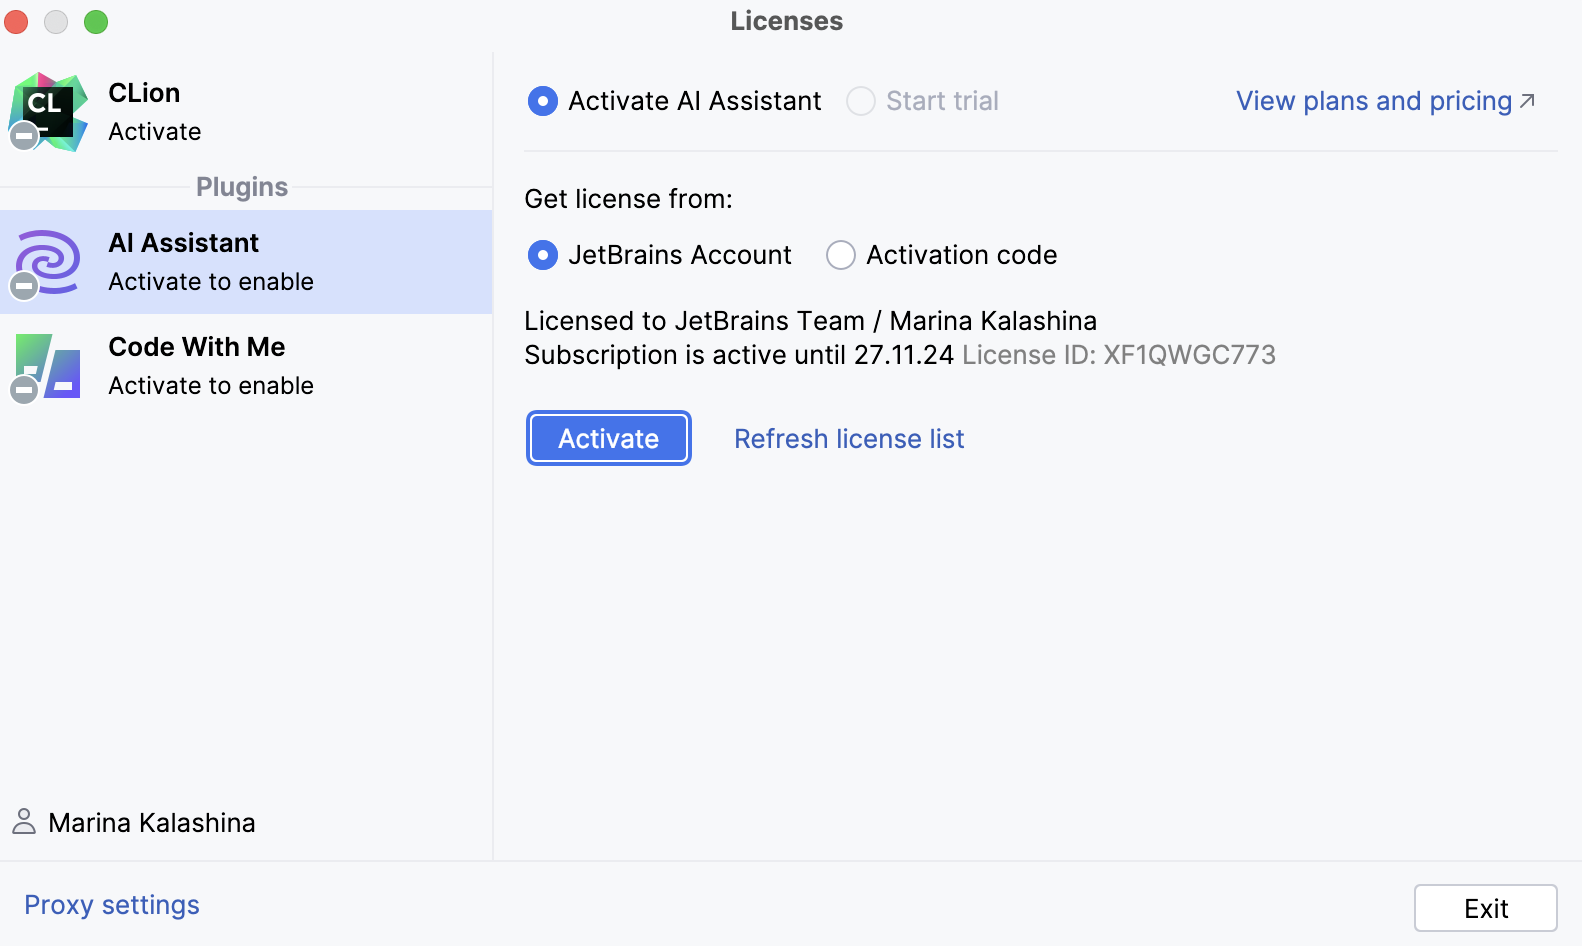Click the Exit button
Screen dimensions: 1582x946
click(1486, 908)
